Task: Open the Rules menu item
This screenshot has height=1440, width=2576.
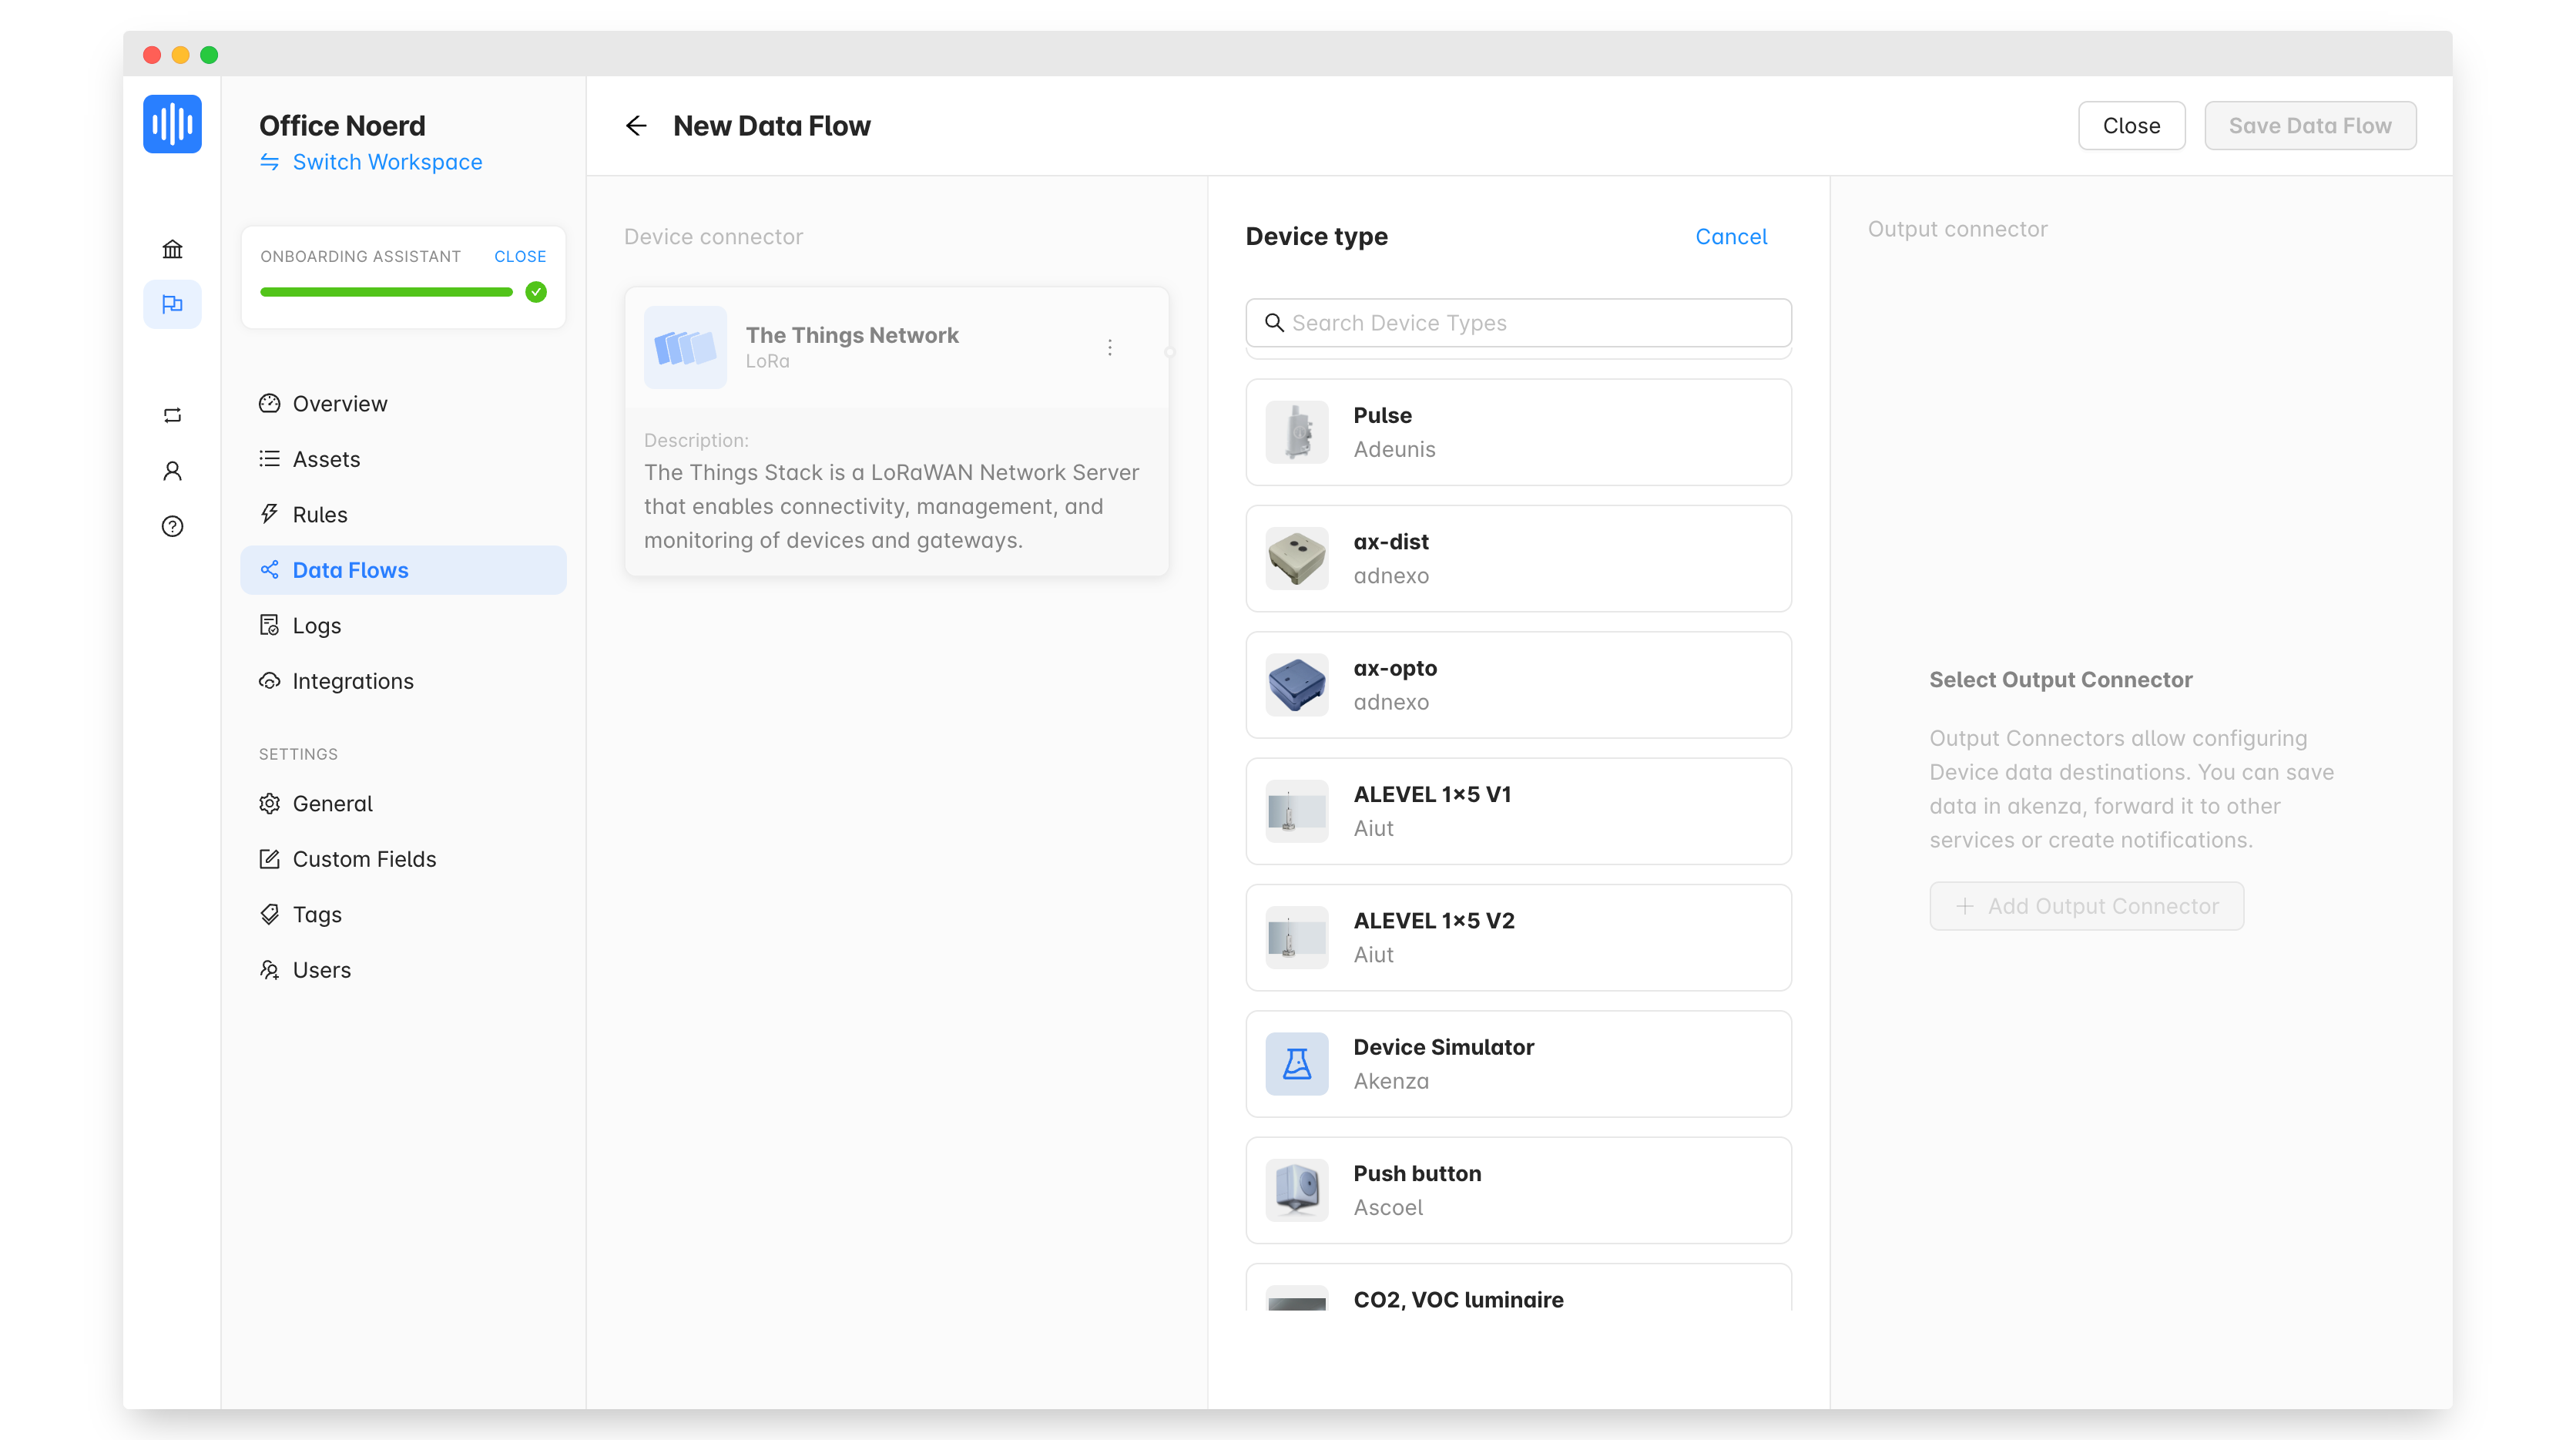Action: point(403,514)
